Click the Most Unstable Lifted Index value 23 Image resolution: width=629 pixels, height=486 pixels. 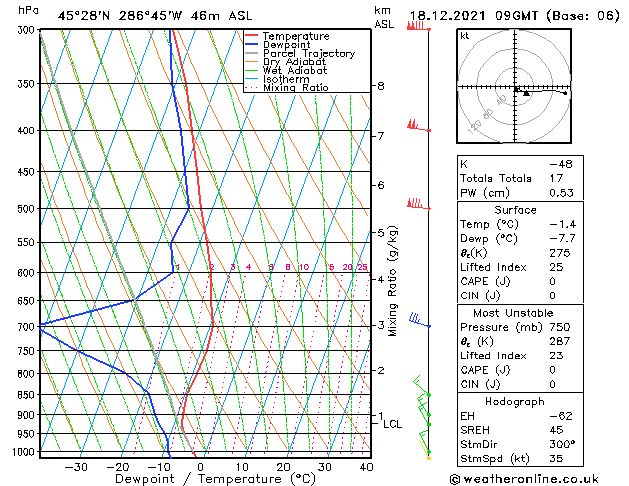click(x=556, y=356)
